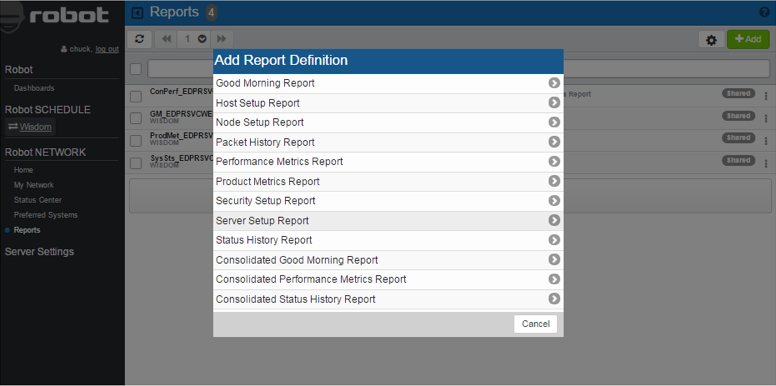Click the arrow icon for Packet History Report

(554, 142)
